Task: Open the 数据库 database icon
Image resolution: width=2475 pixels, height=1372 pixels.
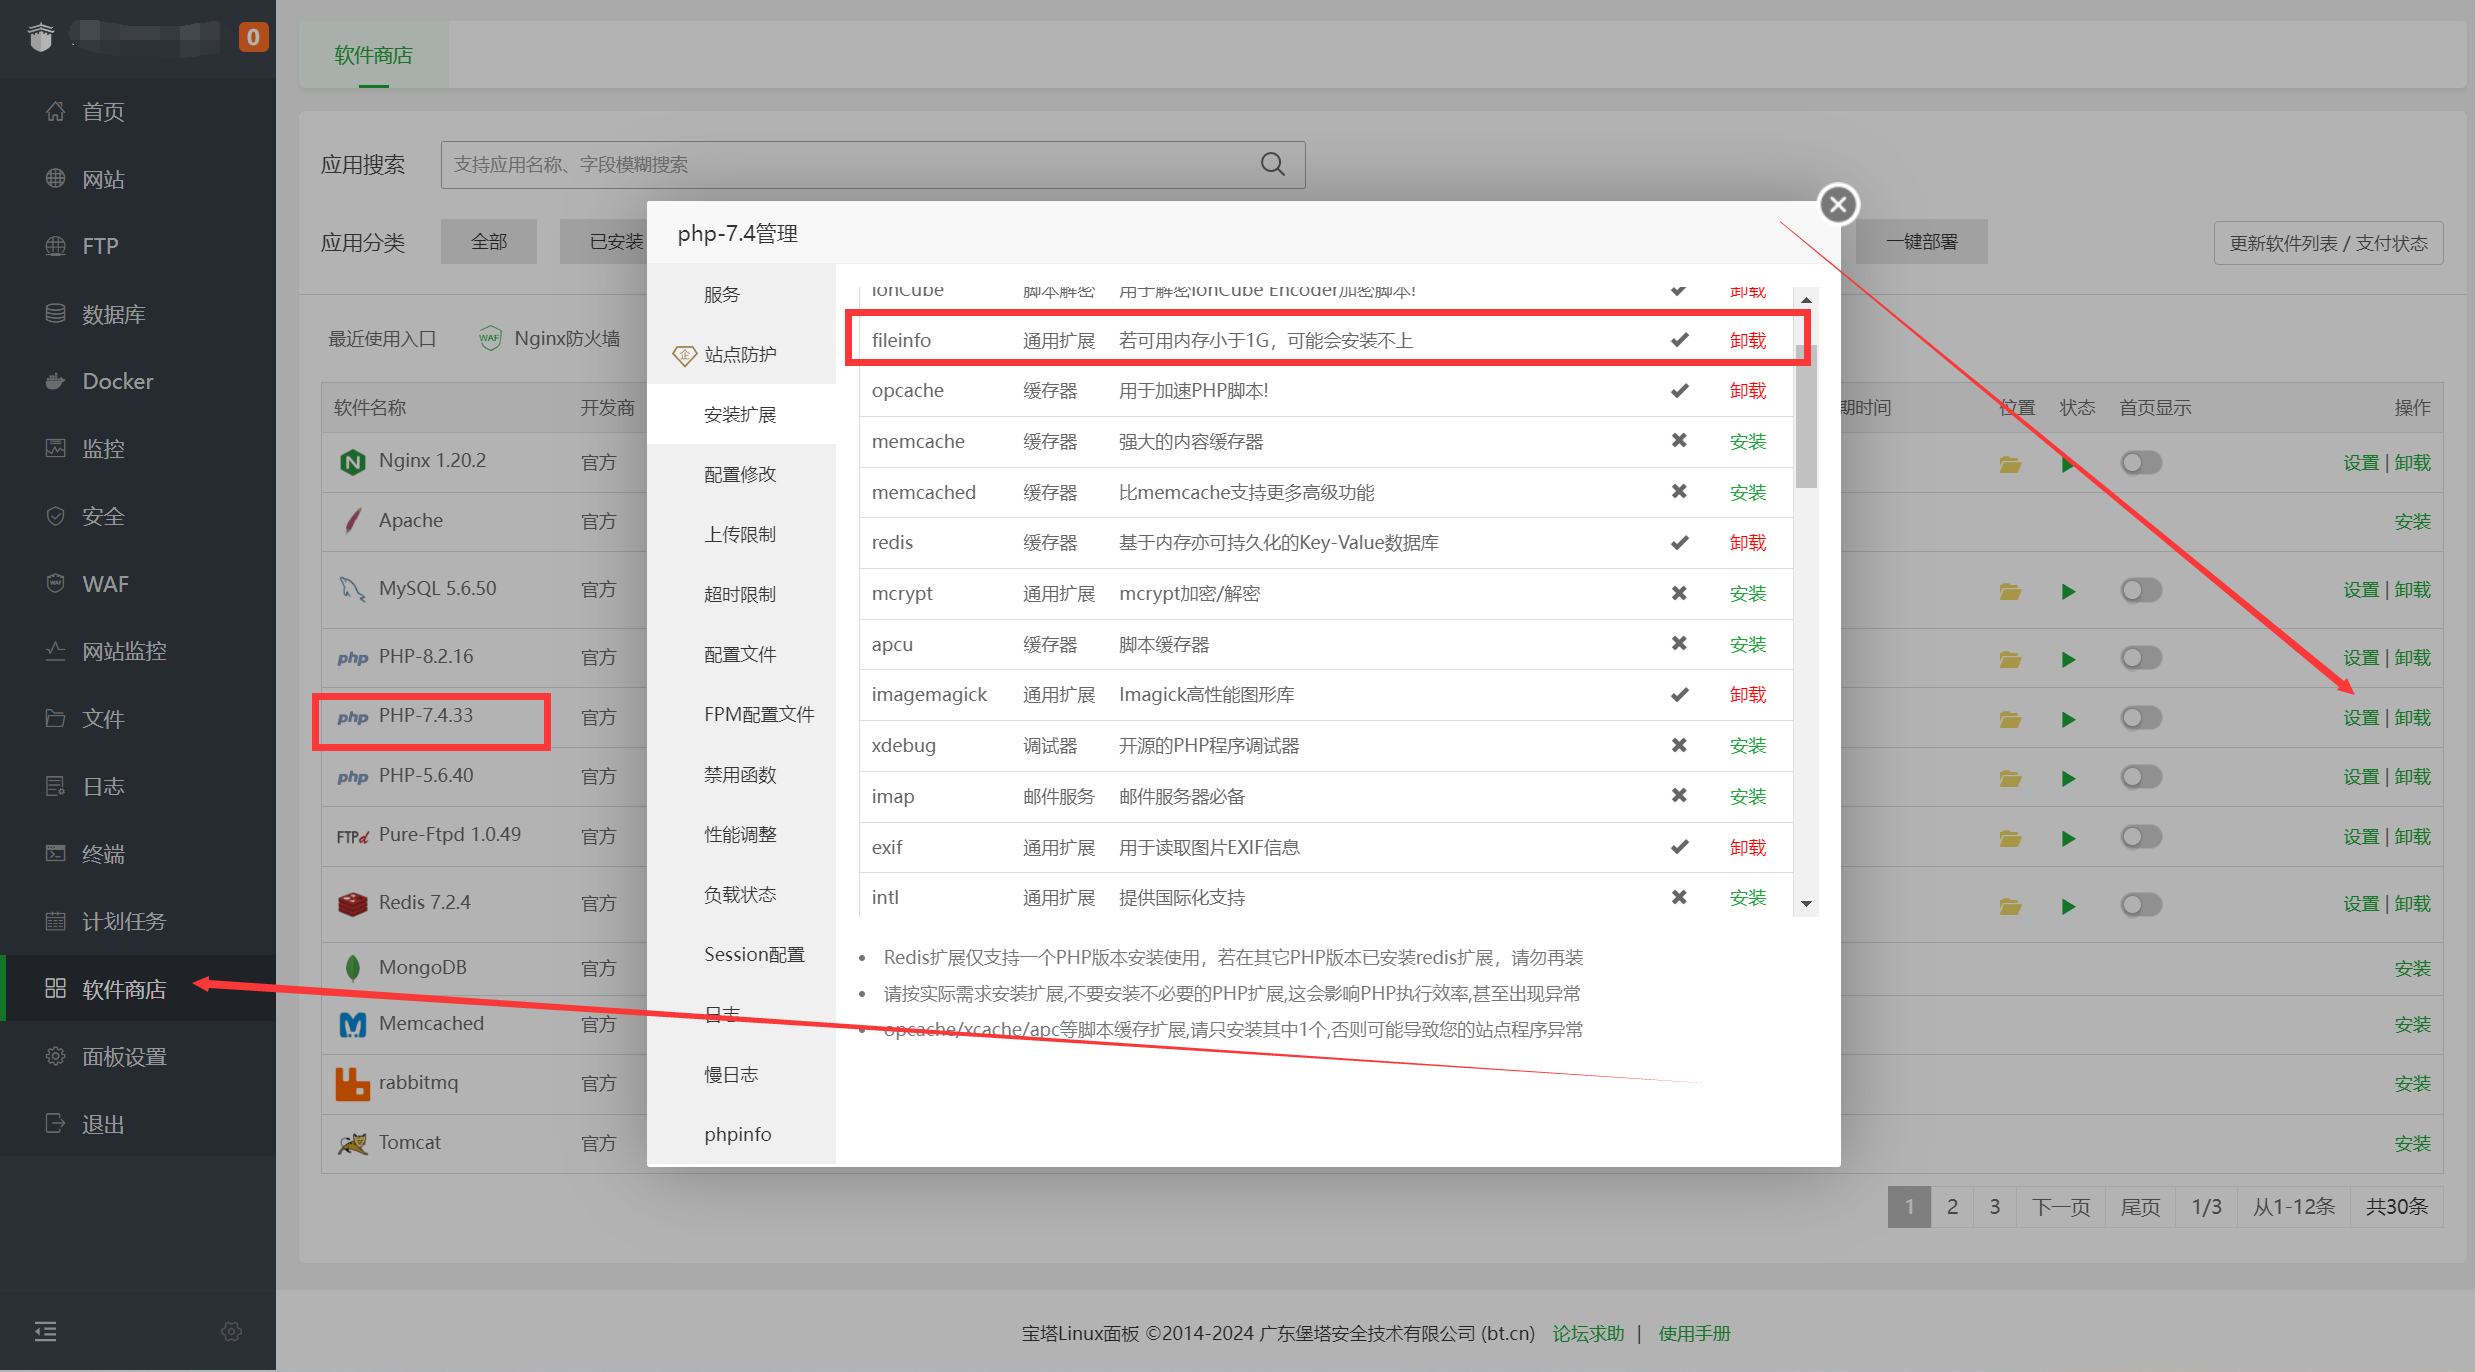Action: pyautogui.click(x=56, y=313)
